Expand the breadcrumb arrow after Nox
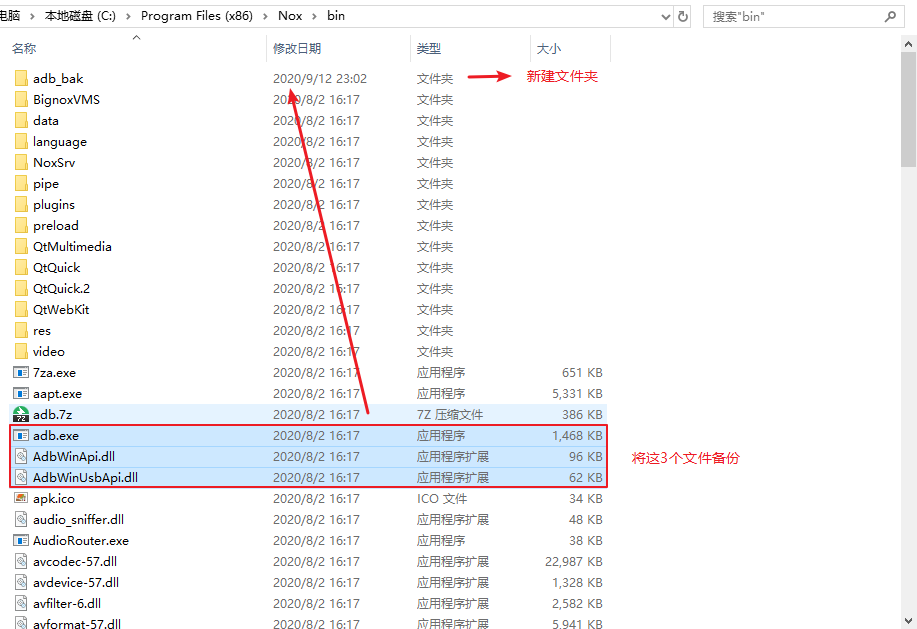917x629 pixels. (x=316, y=15)
